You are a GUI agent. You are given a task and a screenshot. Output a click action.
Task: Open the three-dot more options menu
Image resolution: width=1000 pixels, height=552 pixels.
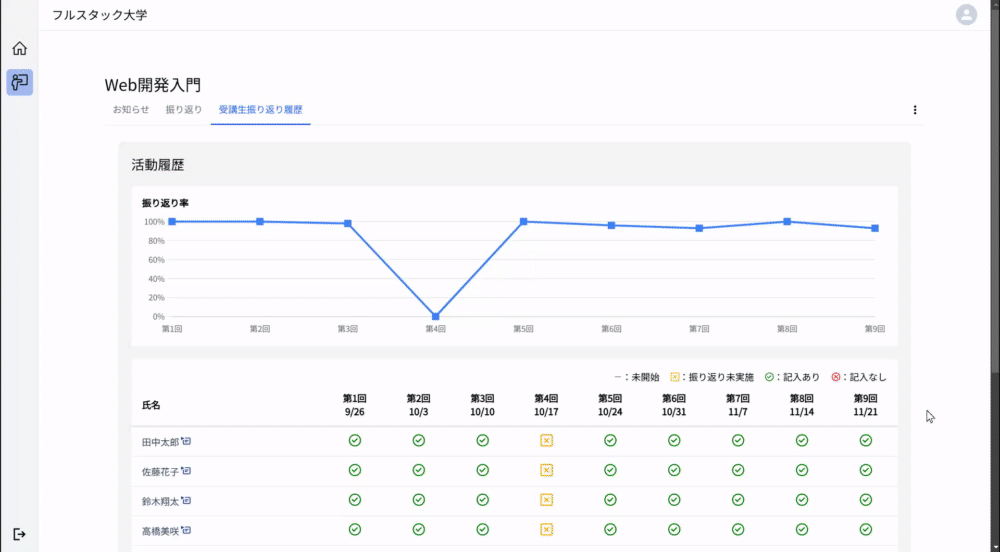click(x=915, y=110)
